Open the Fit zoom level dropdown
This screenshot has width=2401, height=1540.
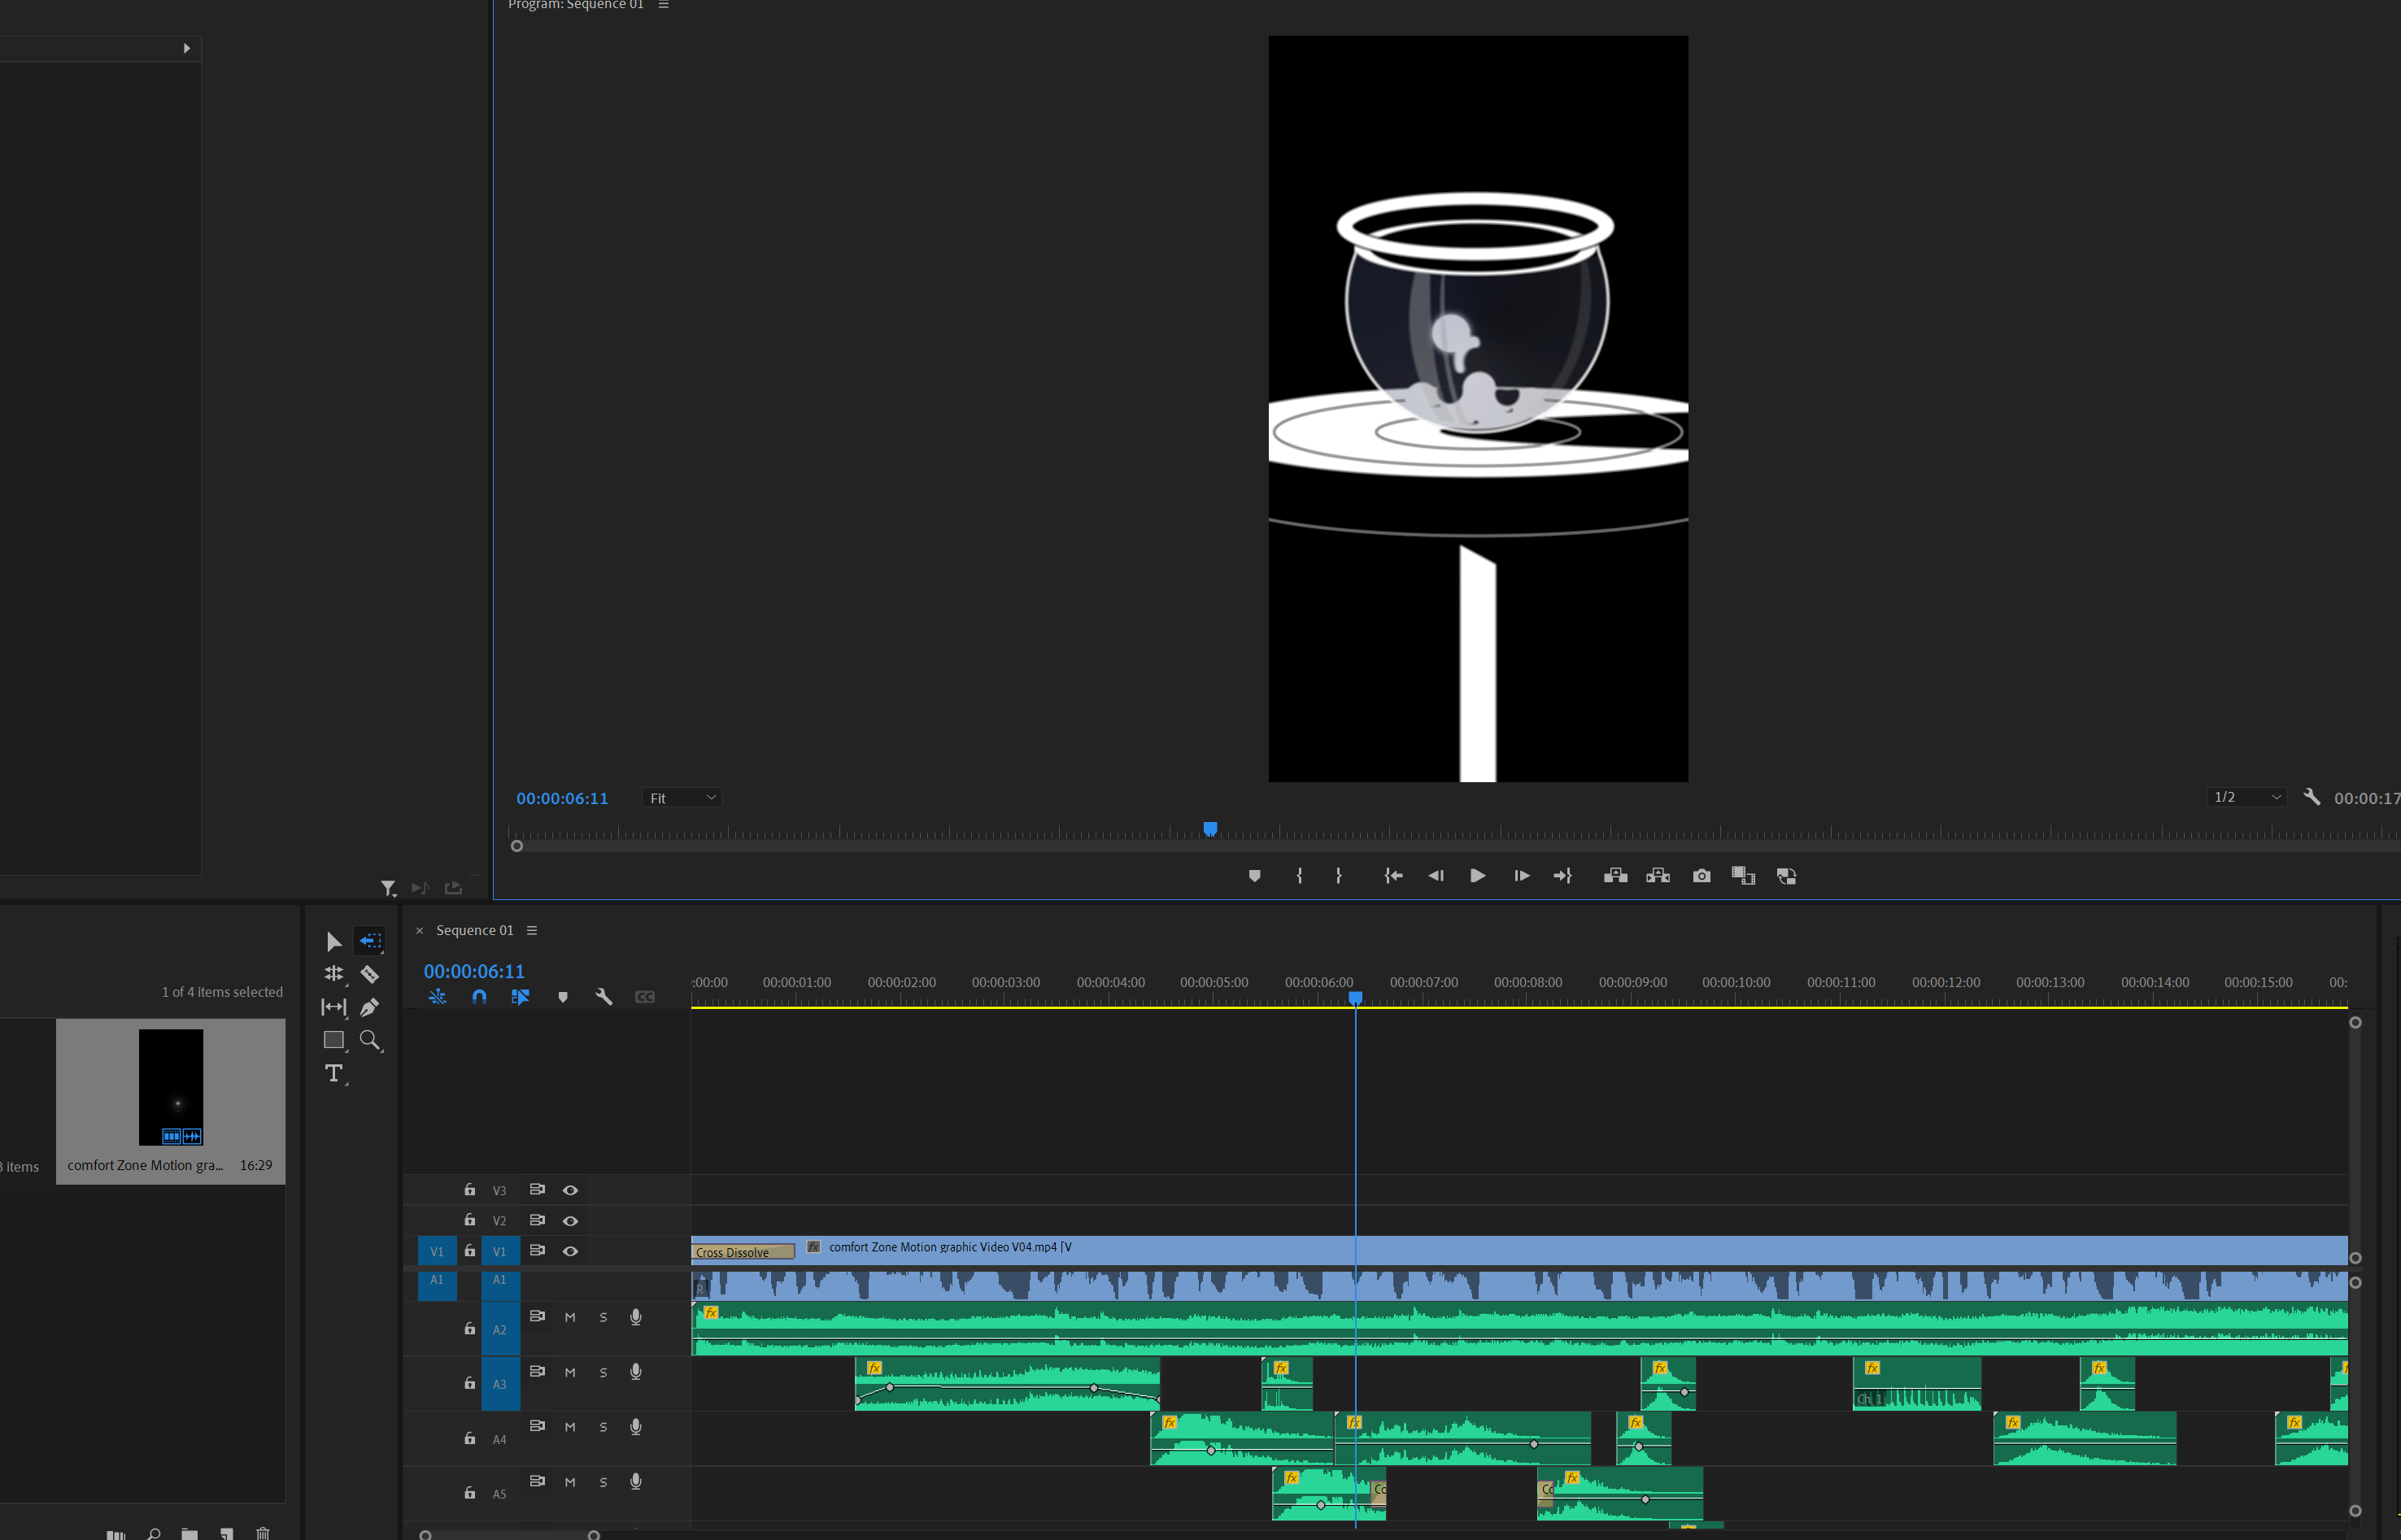click(681, 798)
